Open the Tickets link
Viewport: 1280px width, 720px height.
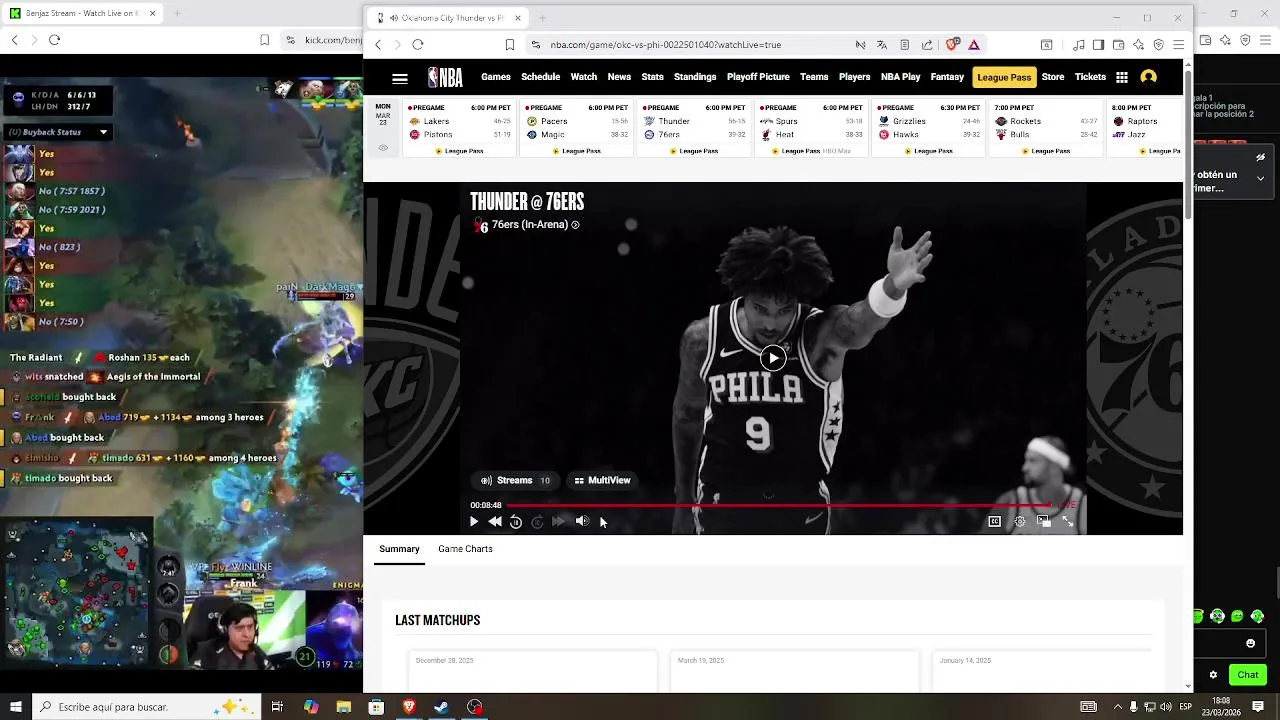(x=1090, y=77)
